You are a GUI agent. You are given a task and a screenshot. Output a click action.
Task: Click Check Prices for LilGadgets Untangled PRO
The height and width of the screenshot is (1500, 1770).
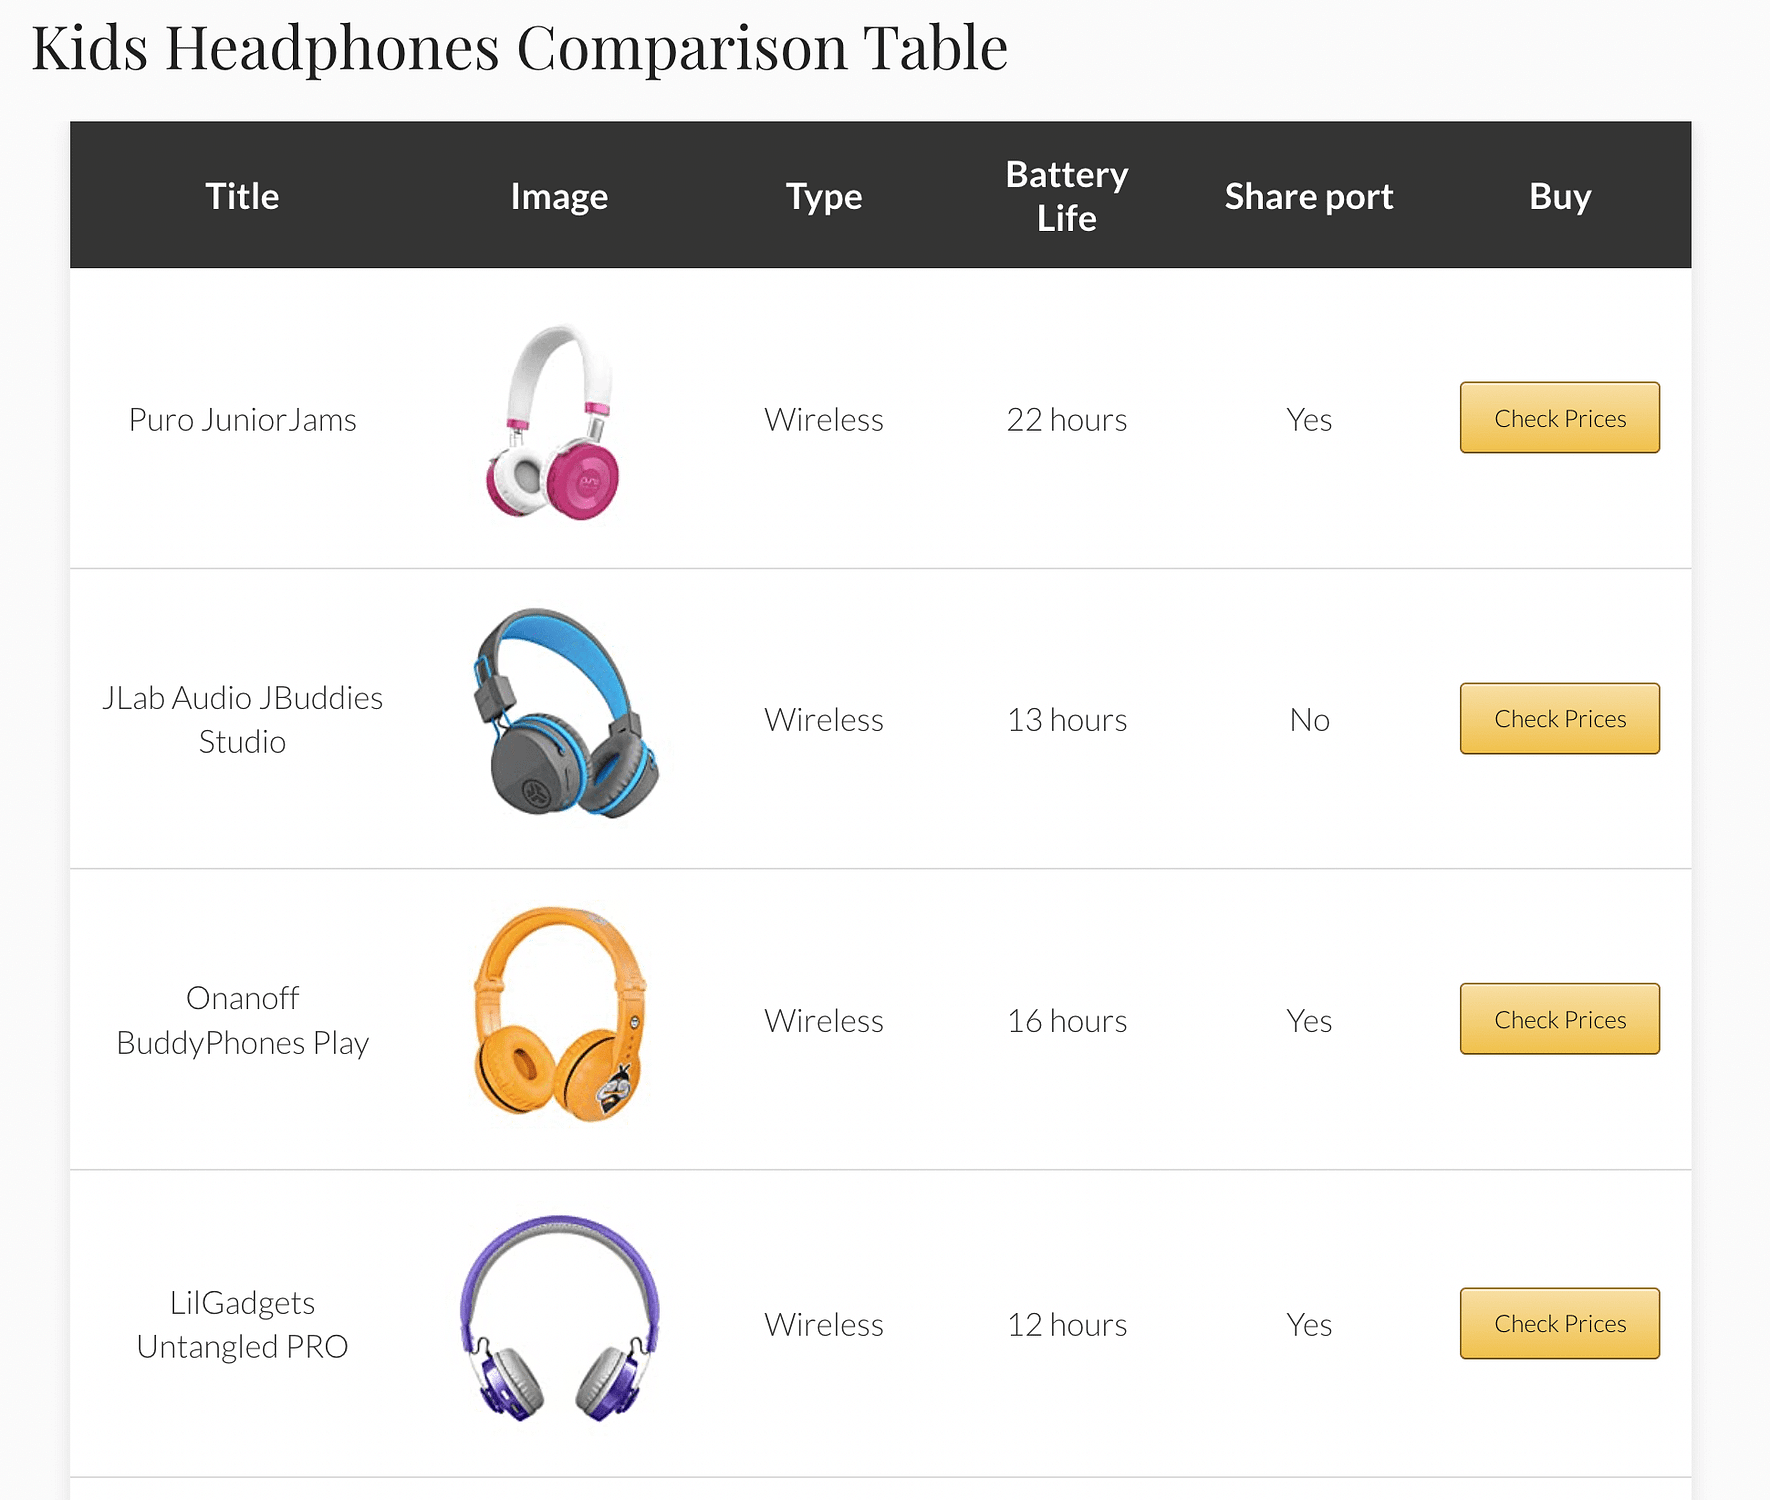(1559, 1323)
